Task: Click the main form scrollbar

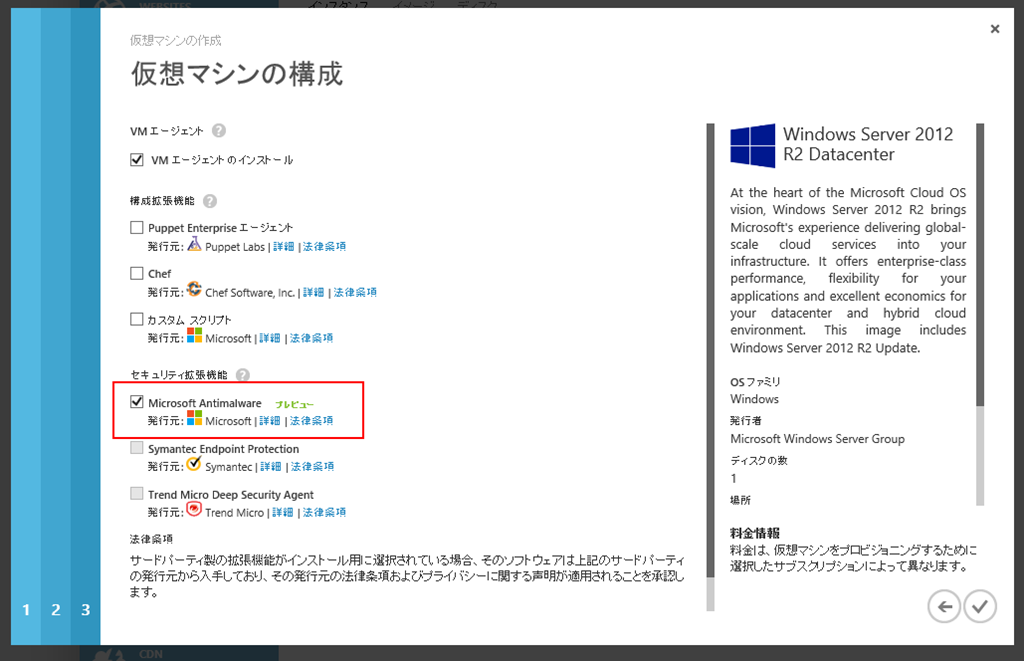Action: 711,366
